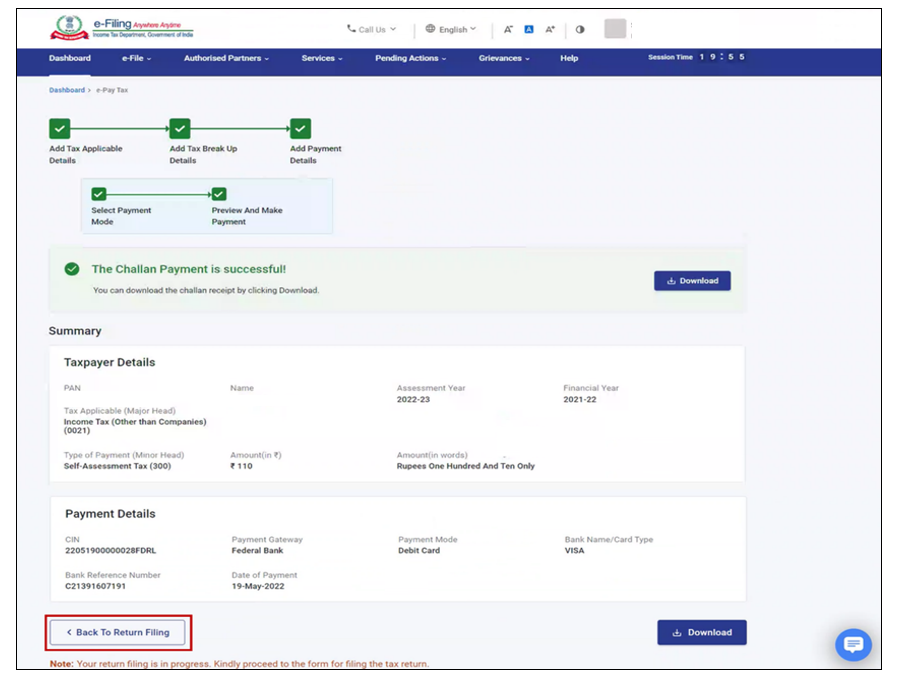Image resolution: width=909 pixels, height=687 pixels.
Task: Decrease font size with A- icon
Action: click(x=508, y=30)
